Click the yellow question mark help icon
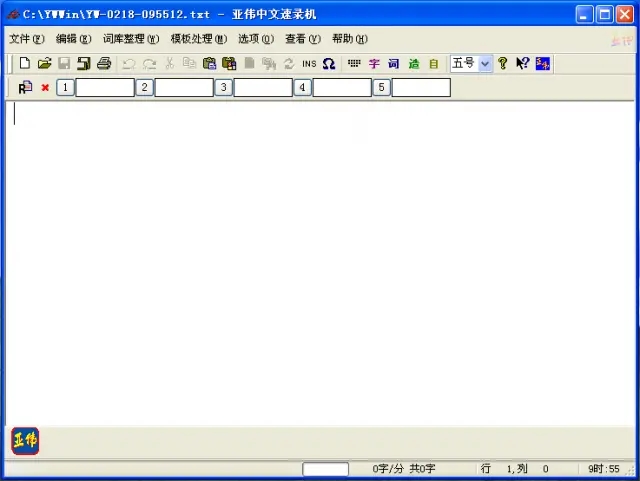Viewport: 640px width, 481px height. (503, 63)
